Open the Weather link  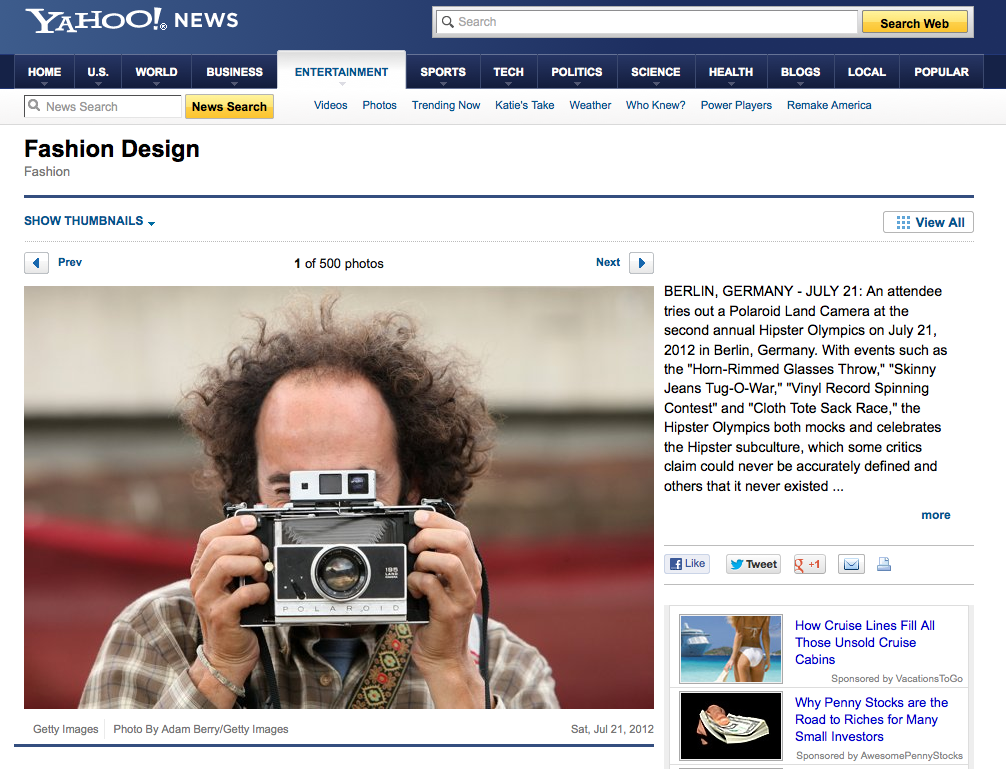pyautogui.click(x=590, y=105)
